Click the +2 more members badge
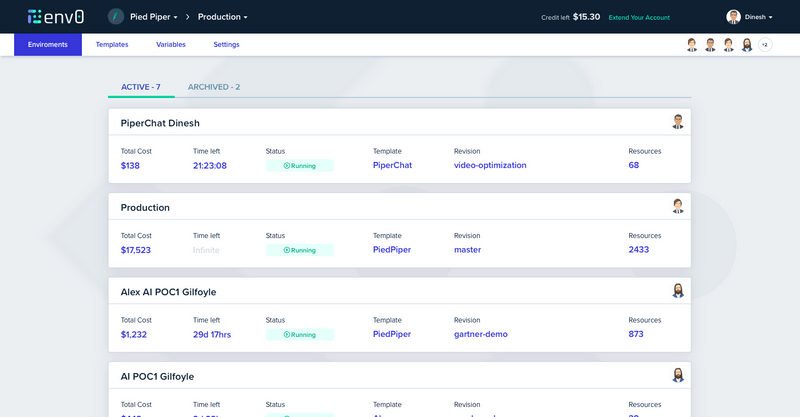The height and width of the screenshot is (417, 800). (765, 45)
